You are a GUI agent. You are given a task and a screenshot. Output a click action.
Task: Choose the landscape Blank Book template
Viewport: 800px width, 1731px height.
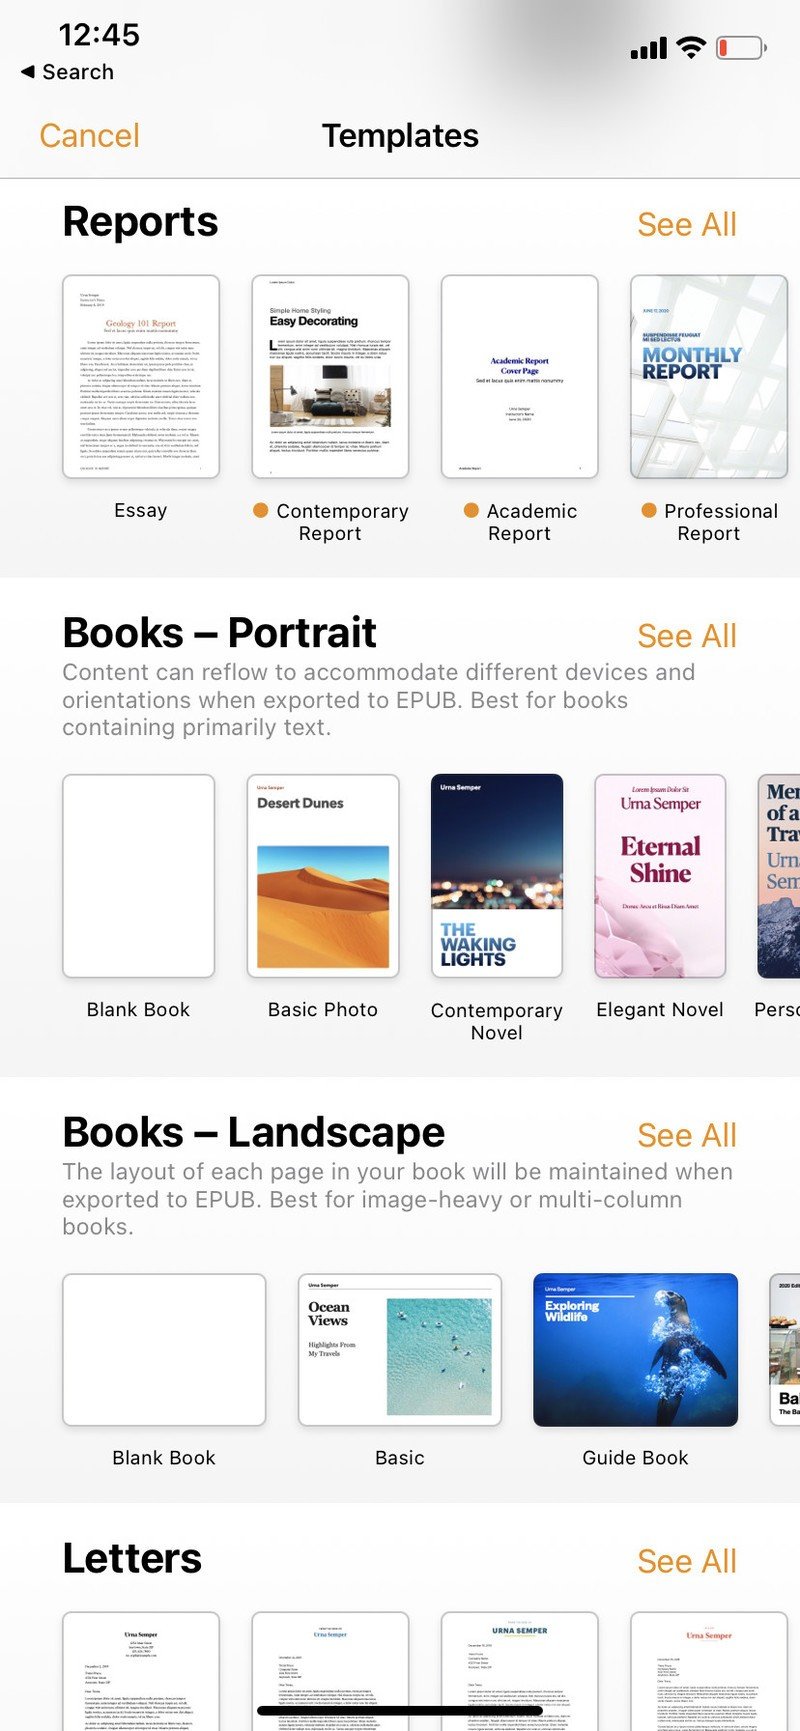click(164, 1349)
